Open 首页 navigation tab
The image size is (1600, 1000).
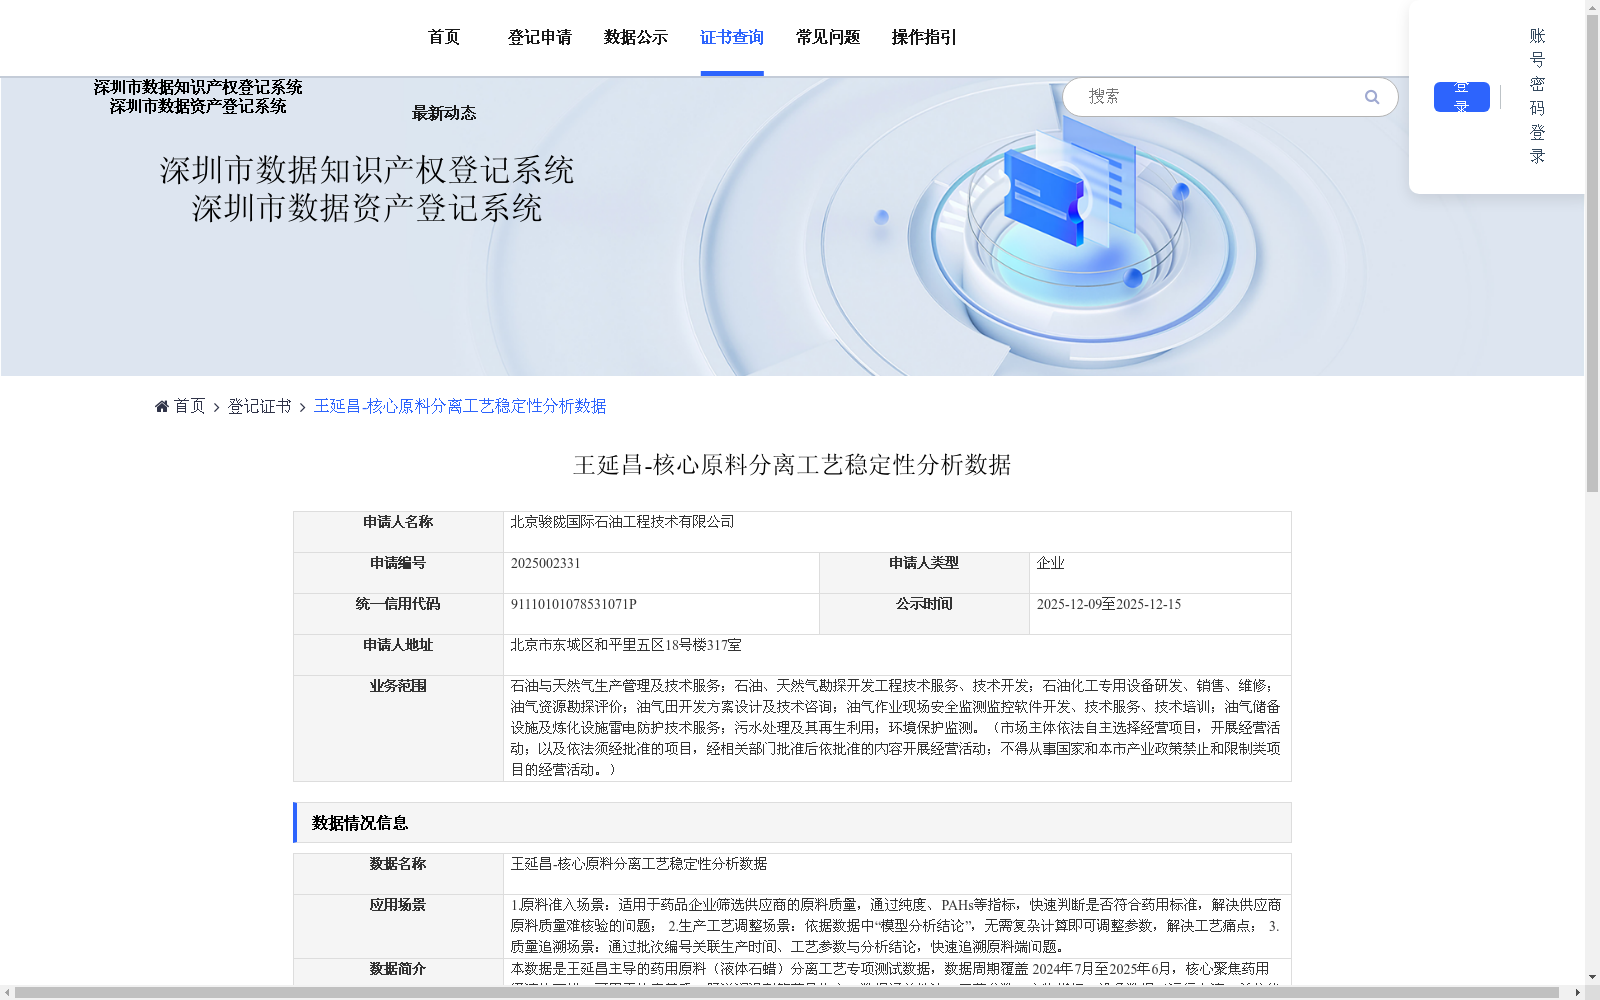[x=444, y=37]
